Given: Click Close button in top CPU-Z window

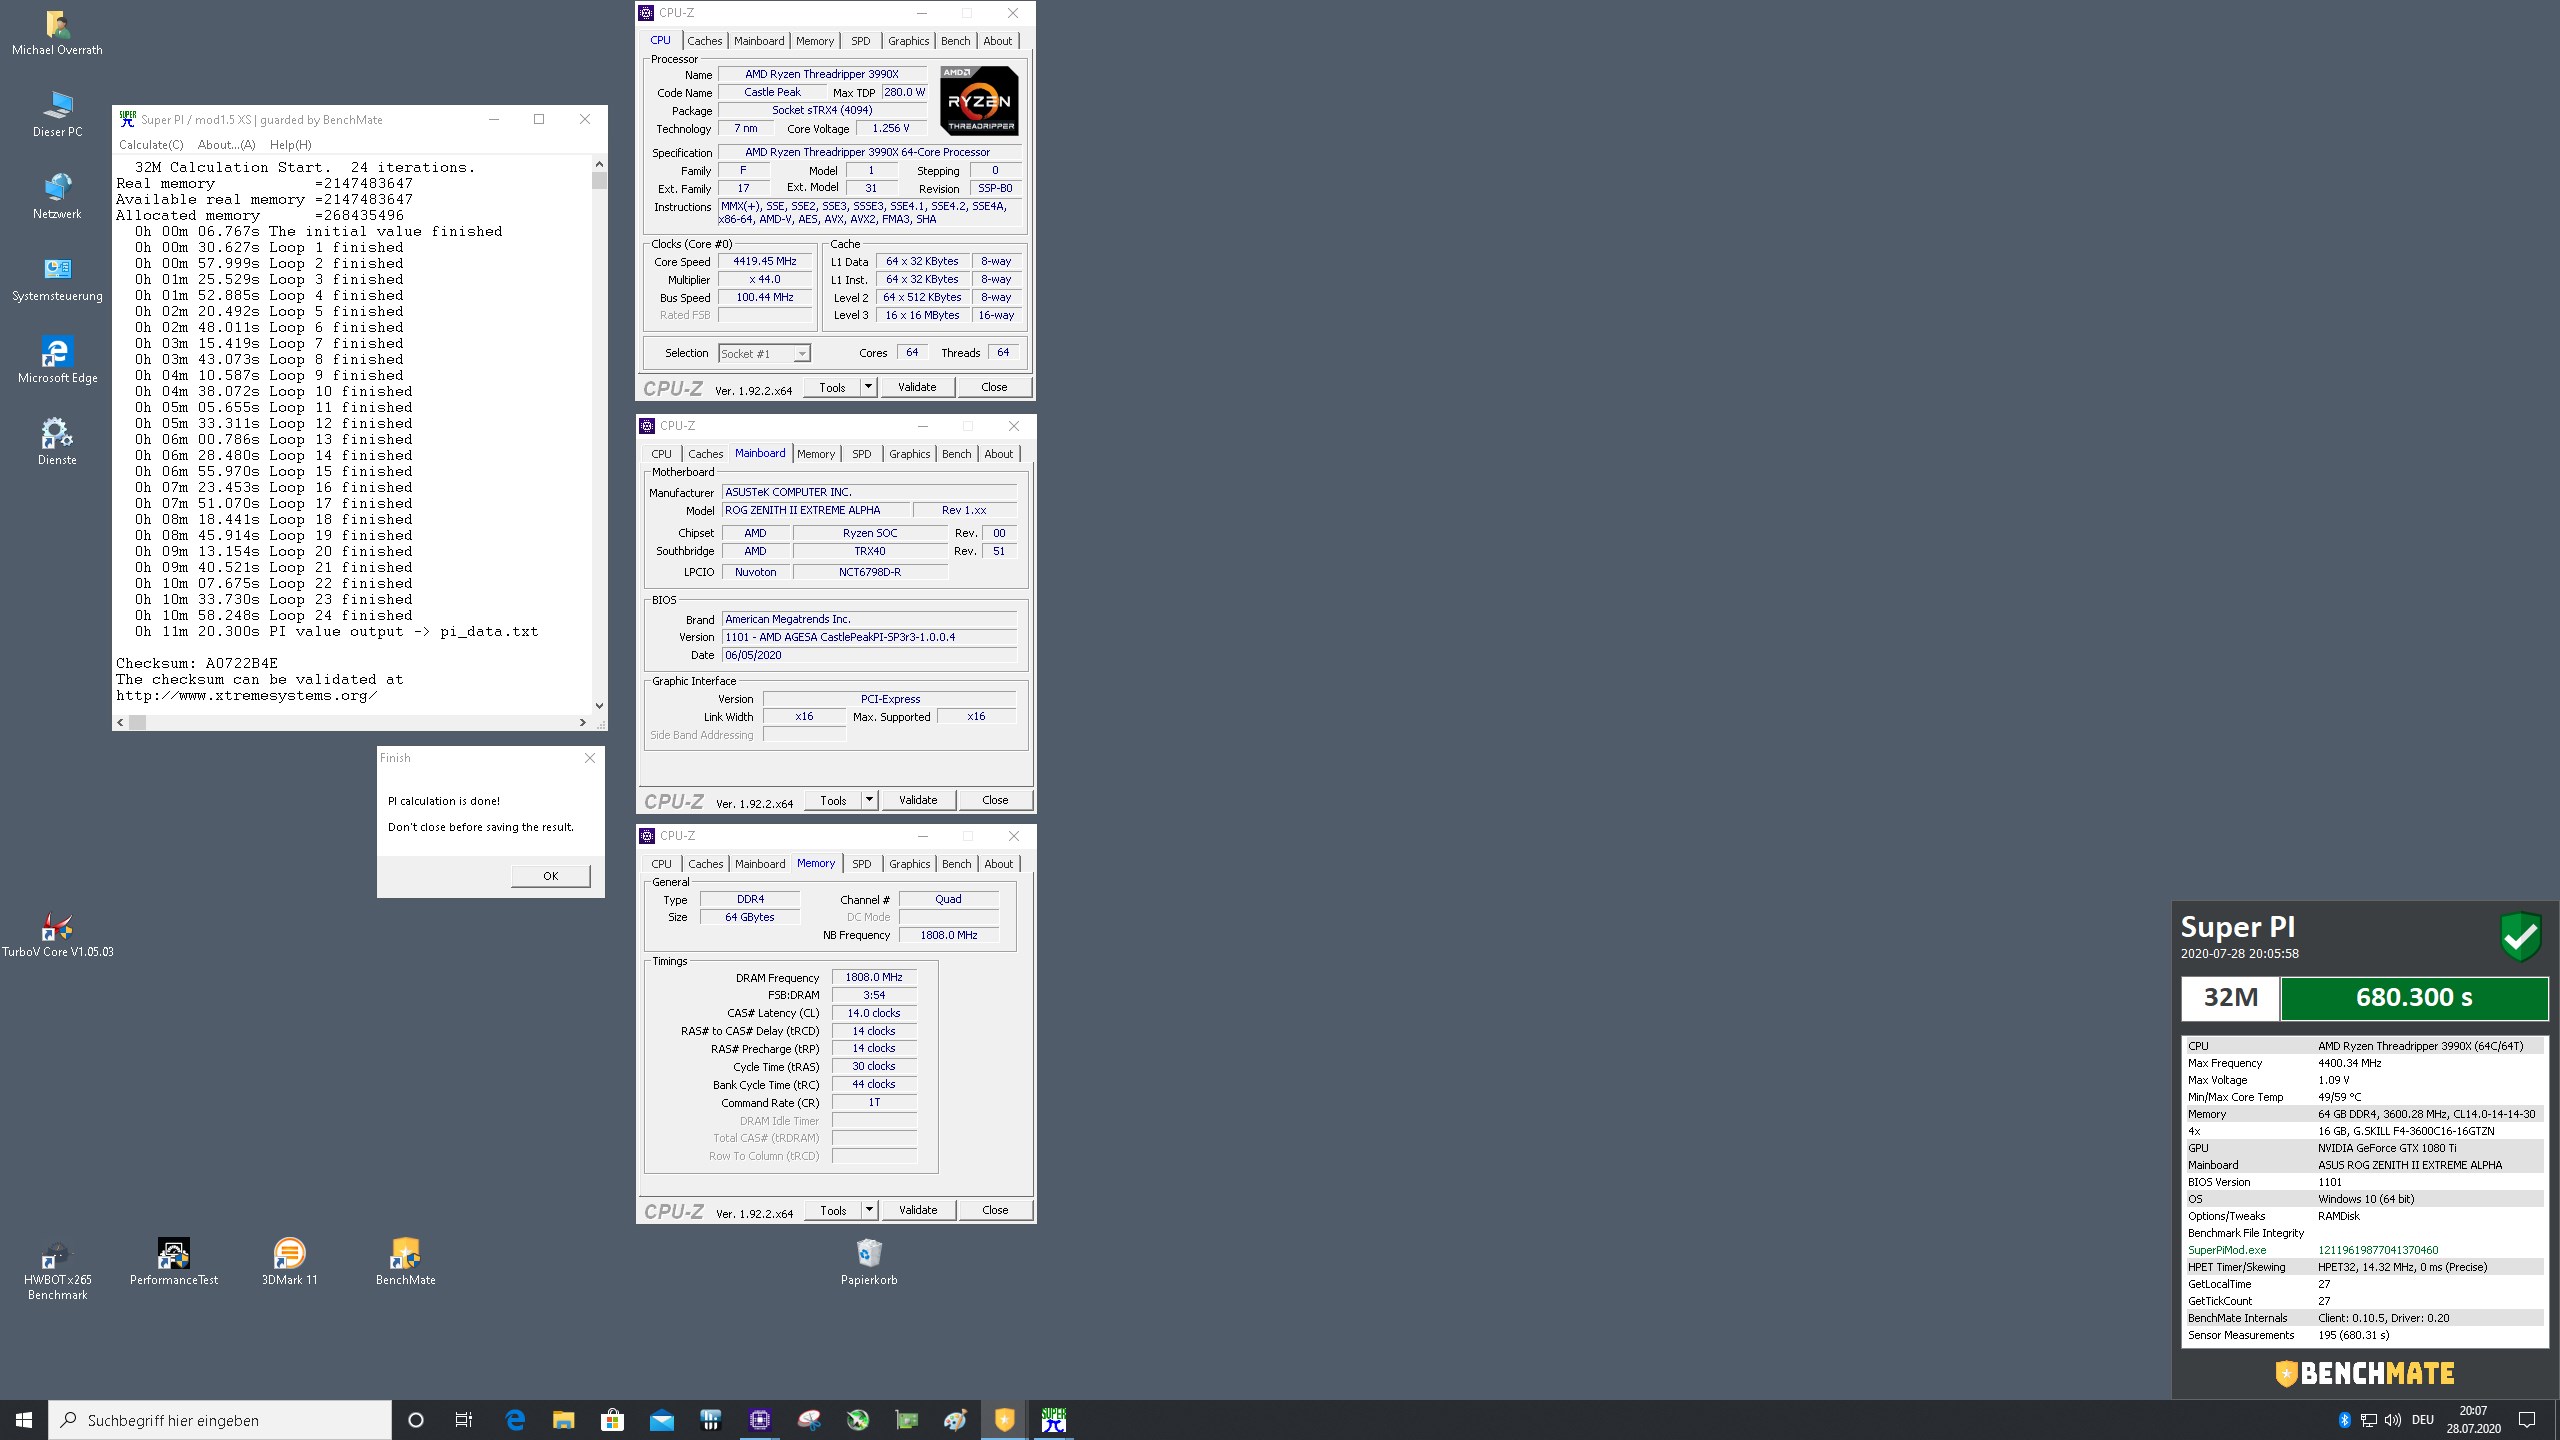Looking at the screenshot, I should pos(994,387).
